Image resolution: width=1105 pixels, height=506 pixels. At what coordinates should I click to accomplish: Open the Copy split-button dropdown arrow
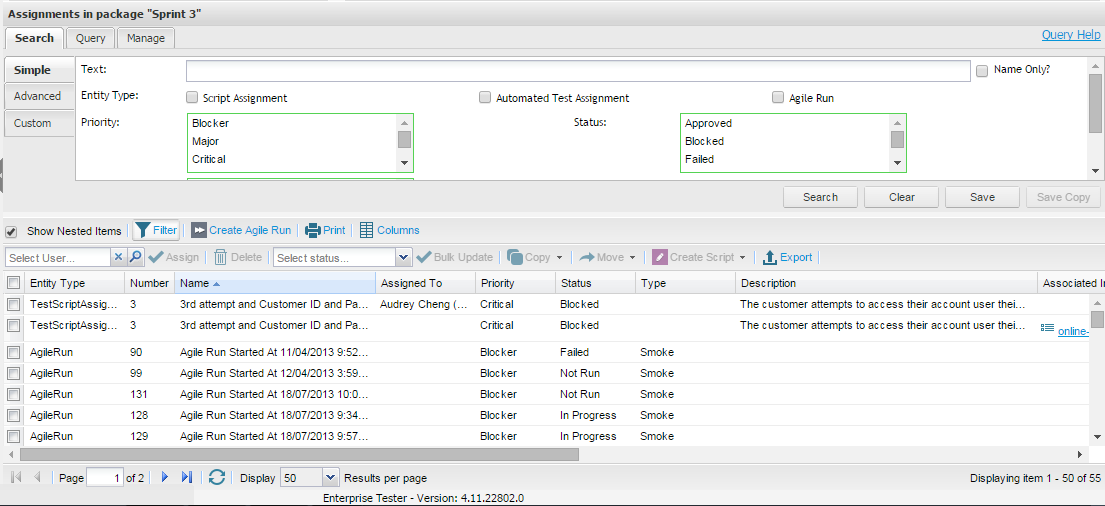(559, 257)
